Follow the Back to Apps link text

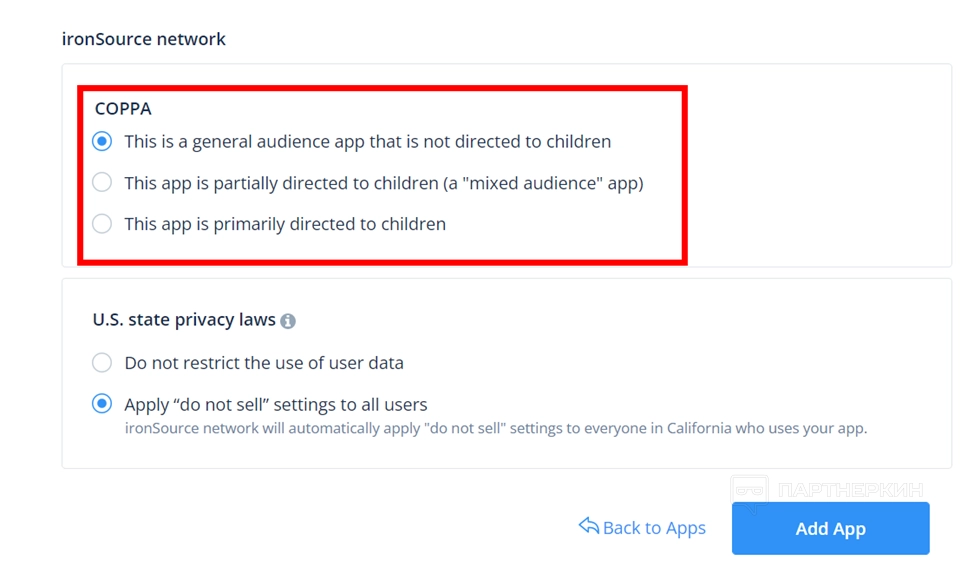[x=654, y=528]
